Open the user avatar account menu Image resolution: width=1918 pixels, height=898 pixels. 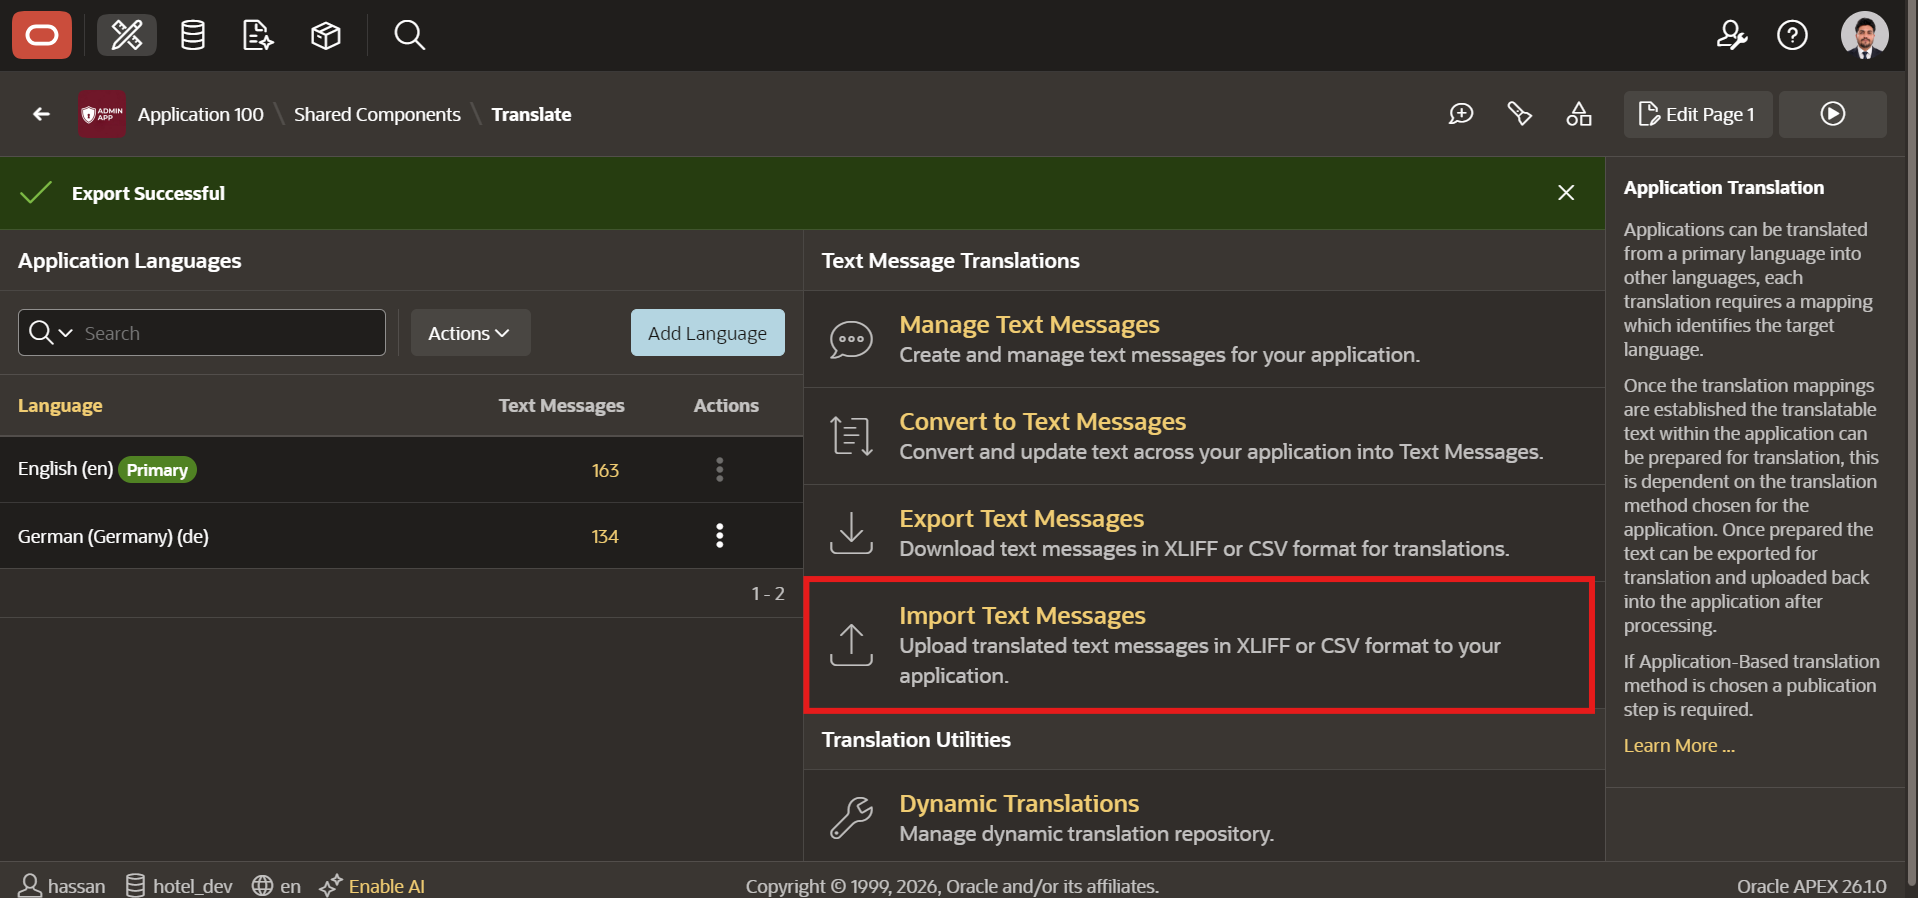point(1865,36)
